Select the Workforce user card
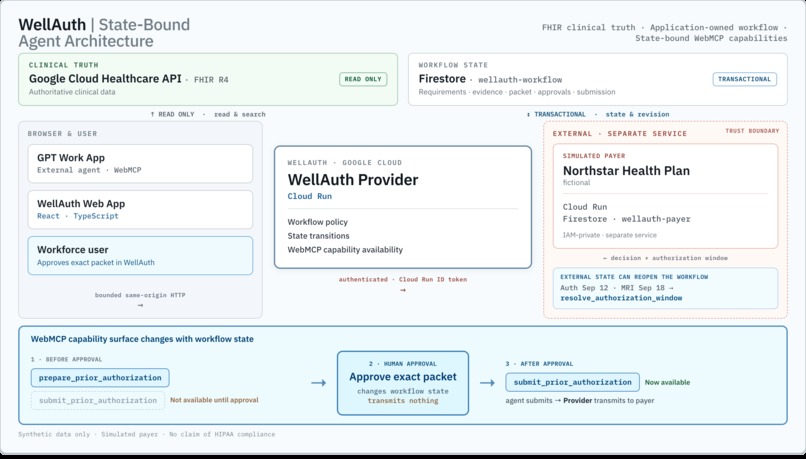This screenshot has width=806, height=459. coord(140,255)
